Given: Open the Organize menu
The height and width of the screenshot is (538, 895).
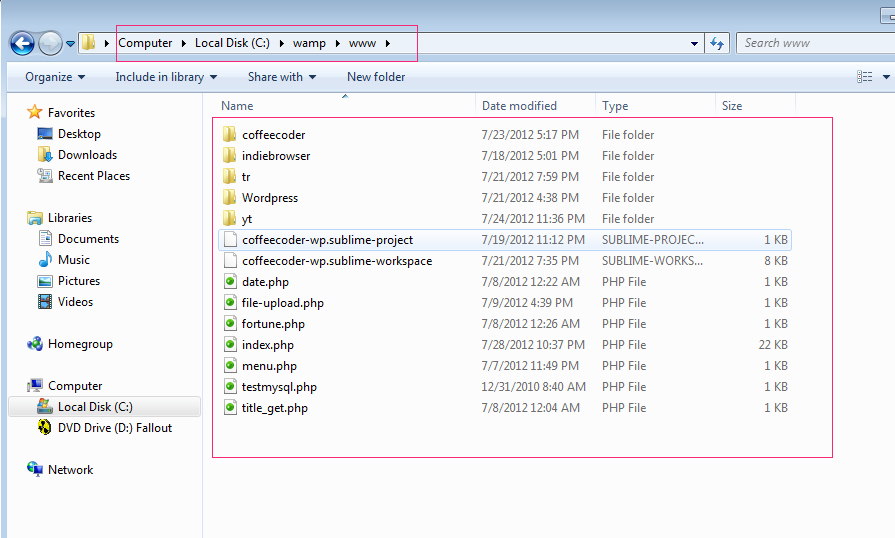Looking at the screenshot, I should point(55,77).
